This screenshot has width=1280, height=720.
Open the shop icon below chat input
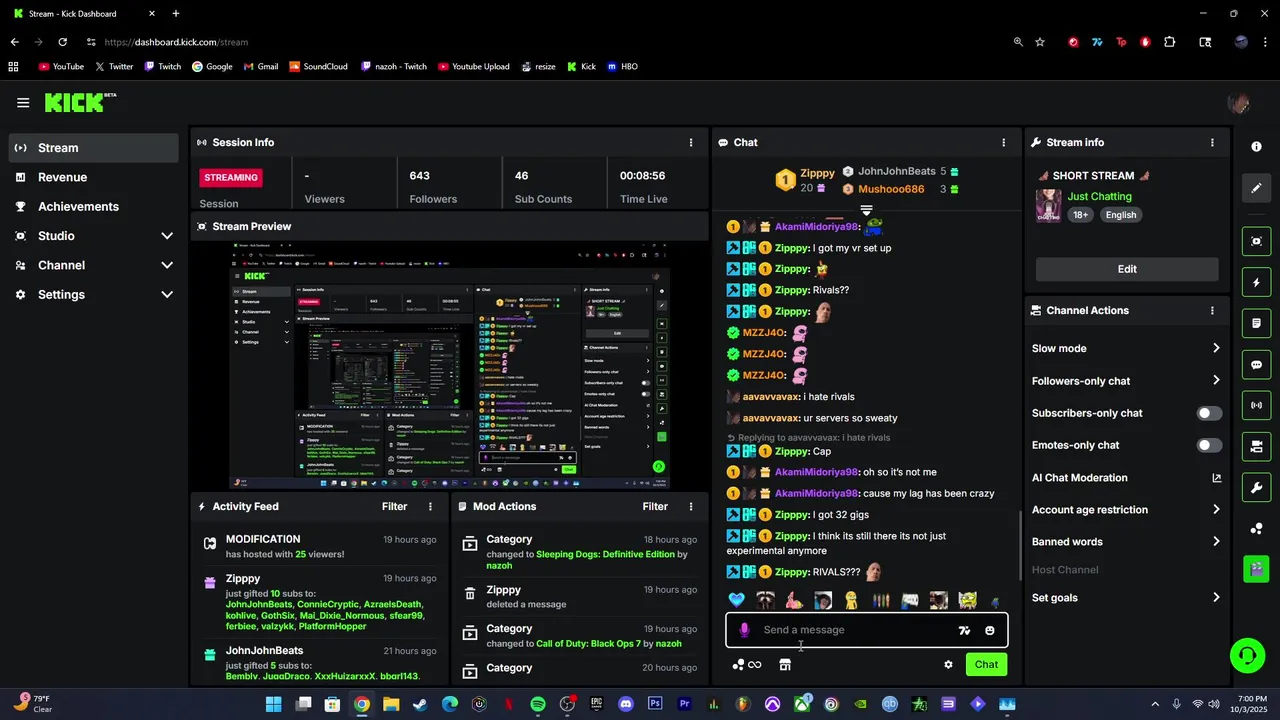pos(785,664)
